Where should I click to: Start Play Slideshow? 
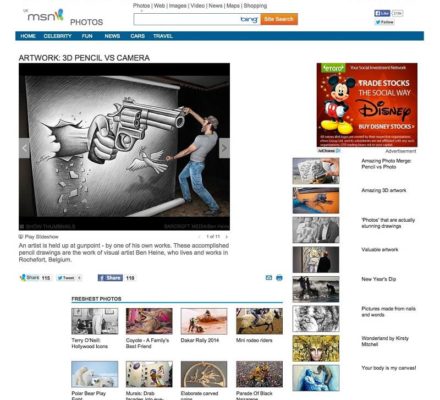tap(39, 237)
